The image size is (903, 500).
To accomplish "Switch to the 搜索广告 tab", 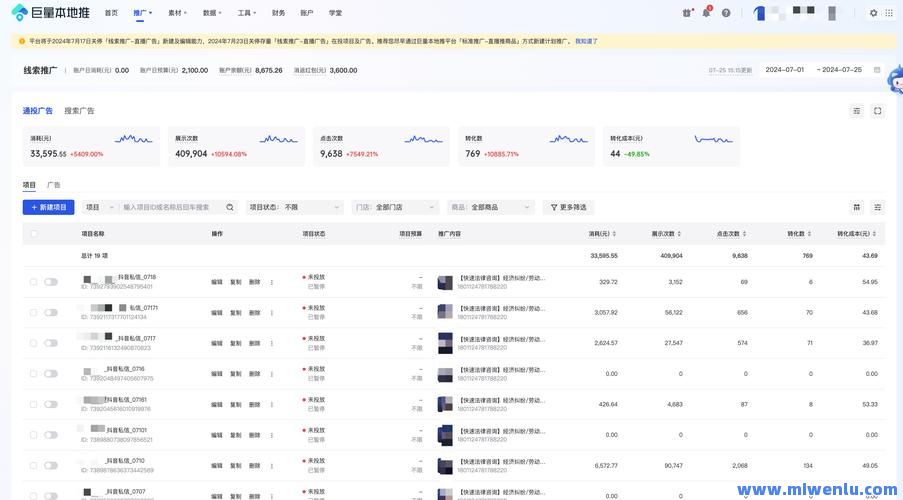I will click(x=79, y=111).
